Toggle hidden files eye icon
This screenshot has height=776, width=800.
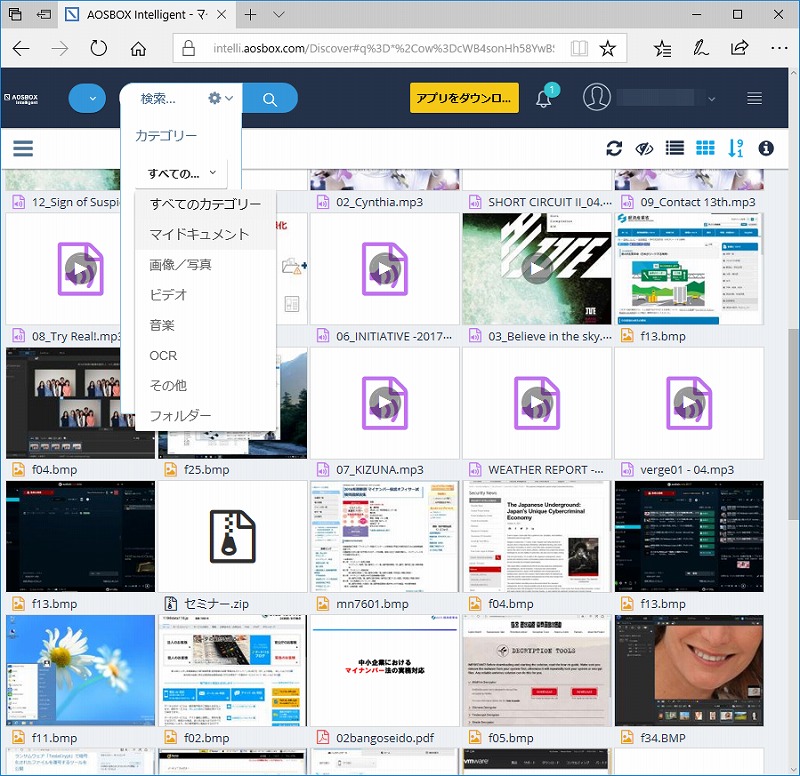point(644,148)
